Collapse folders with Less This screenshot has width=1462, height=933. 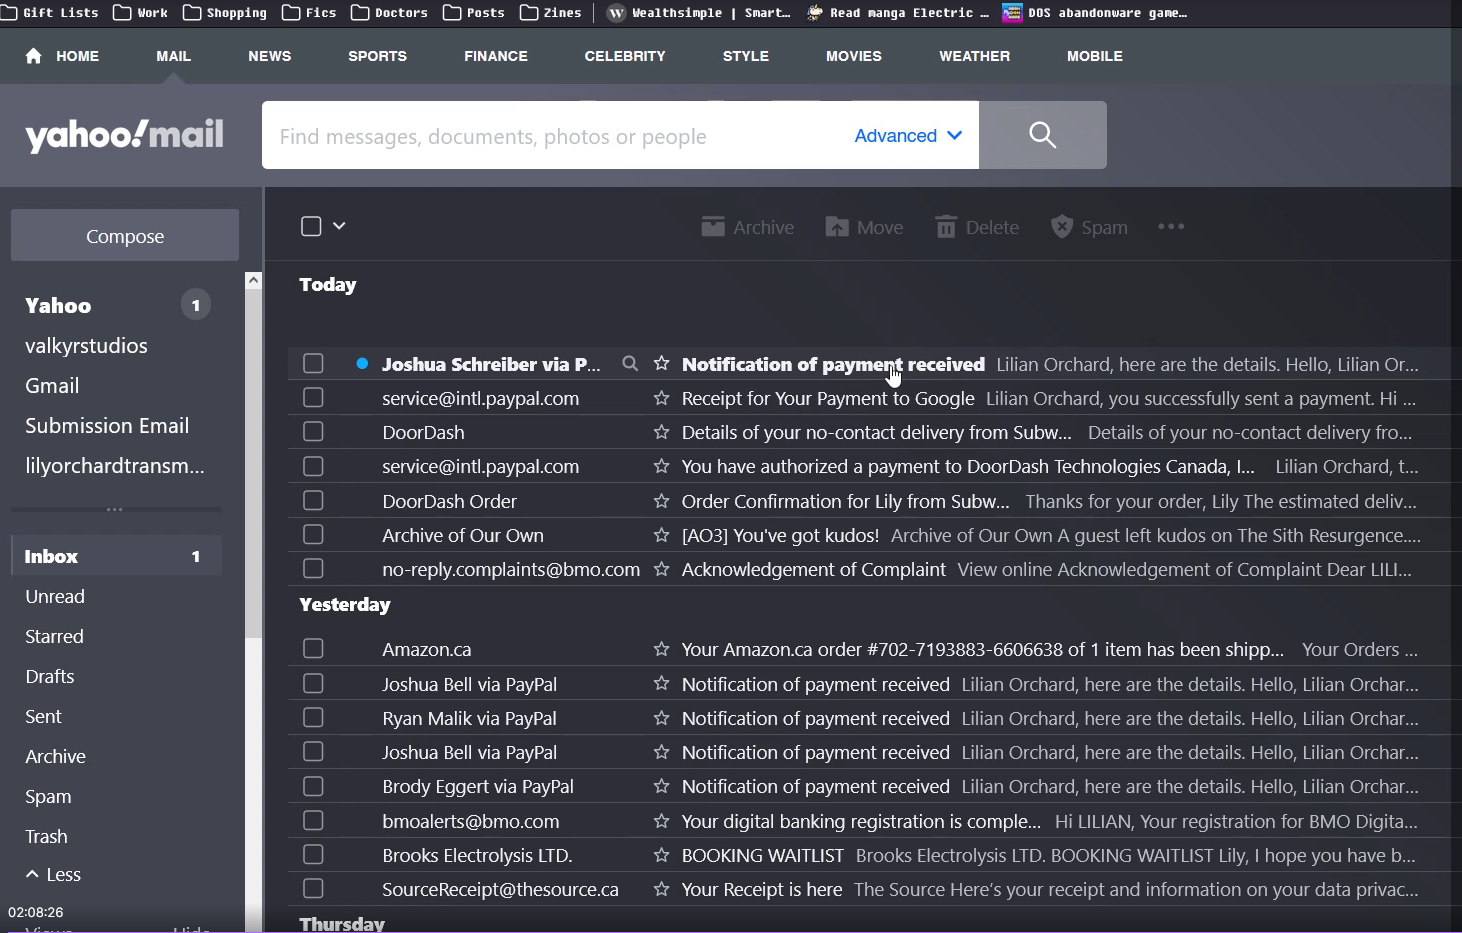(53, 875)
